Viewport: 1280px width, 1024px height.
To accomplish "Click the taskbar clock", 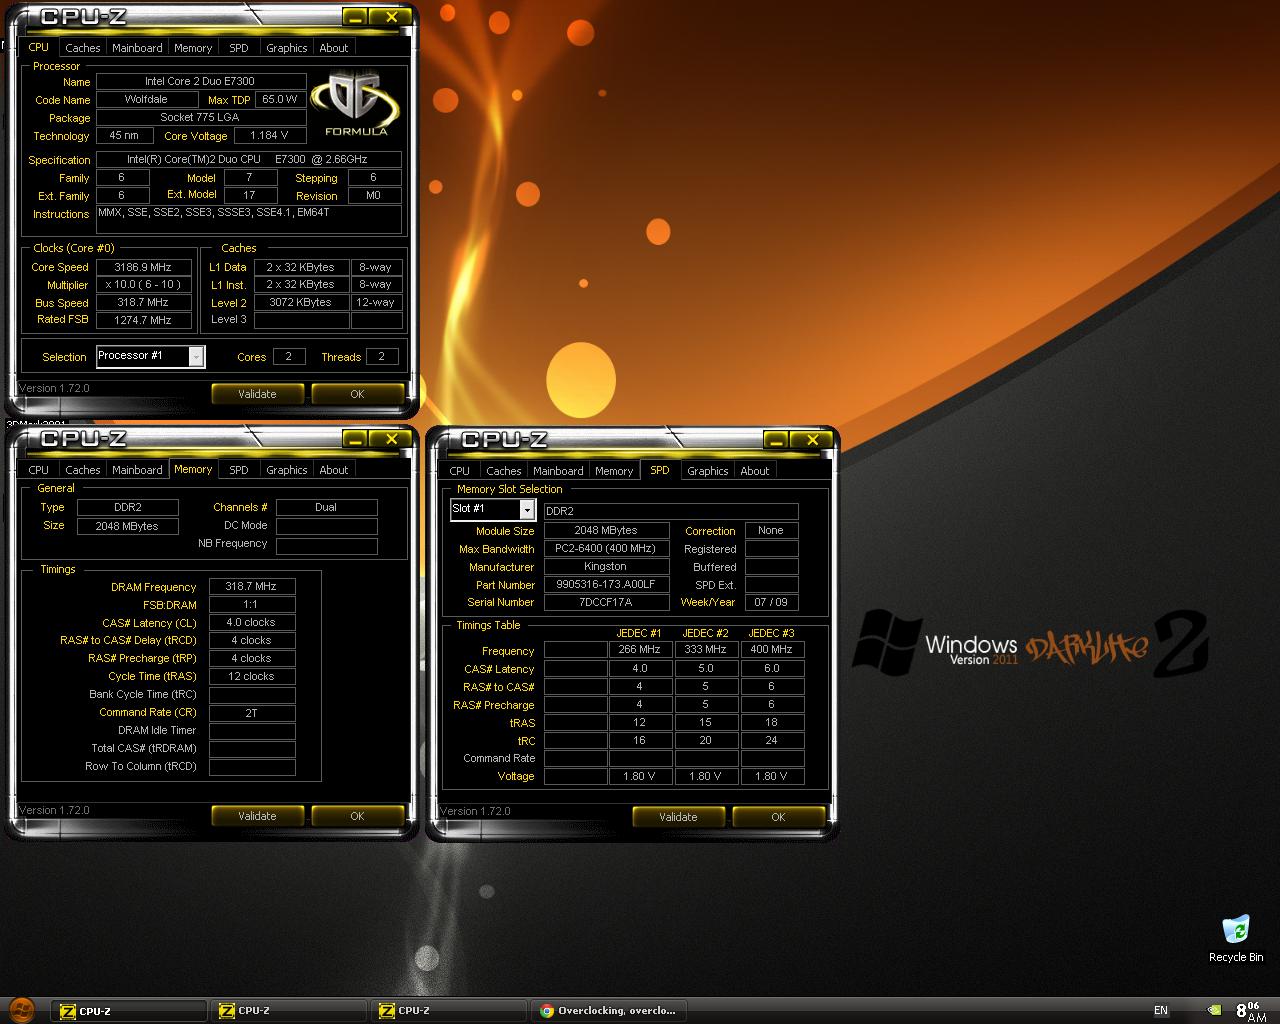I will 1250,1010.
